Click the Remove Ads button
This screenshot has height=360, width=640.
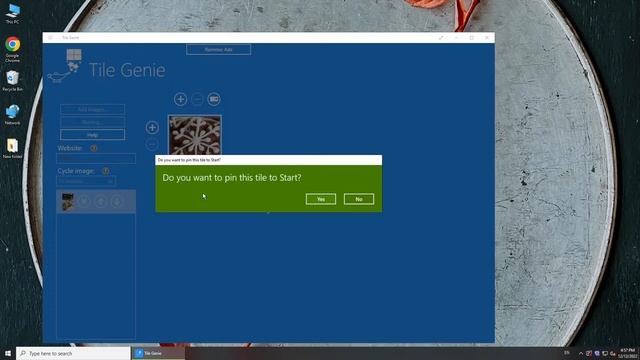pyautogui.click(x=218, y=49)
